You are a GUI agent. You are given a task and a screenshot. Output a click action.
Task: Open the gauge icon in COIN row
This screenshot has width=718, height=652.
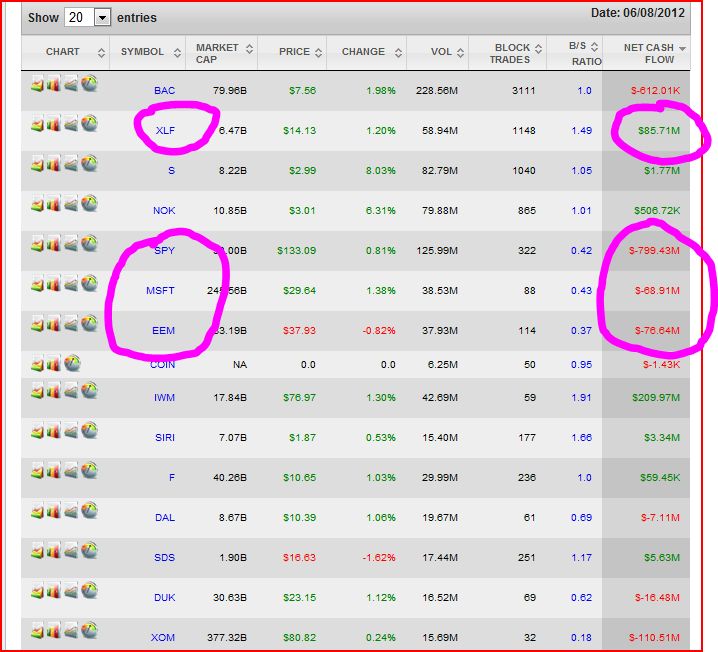click(72, 363)
